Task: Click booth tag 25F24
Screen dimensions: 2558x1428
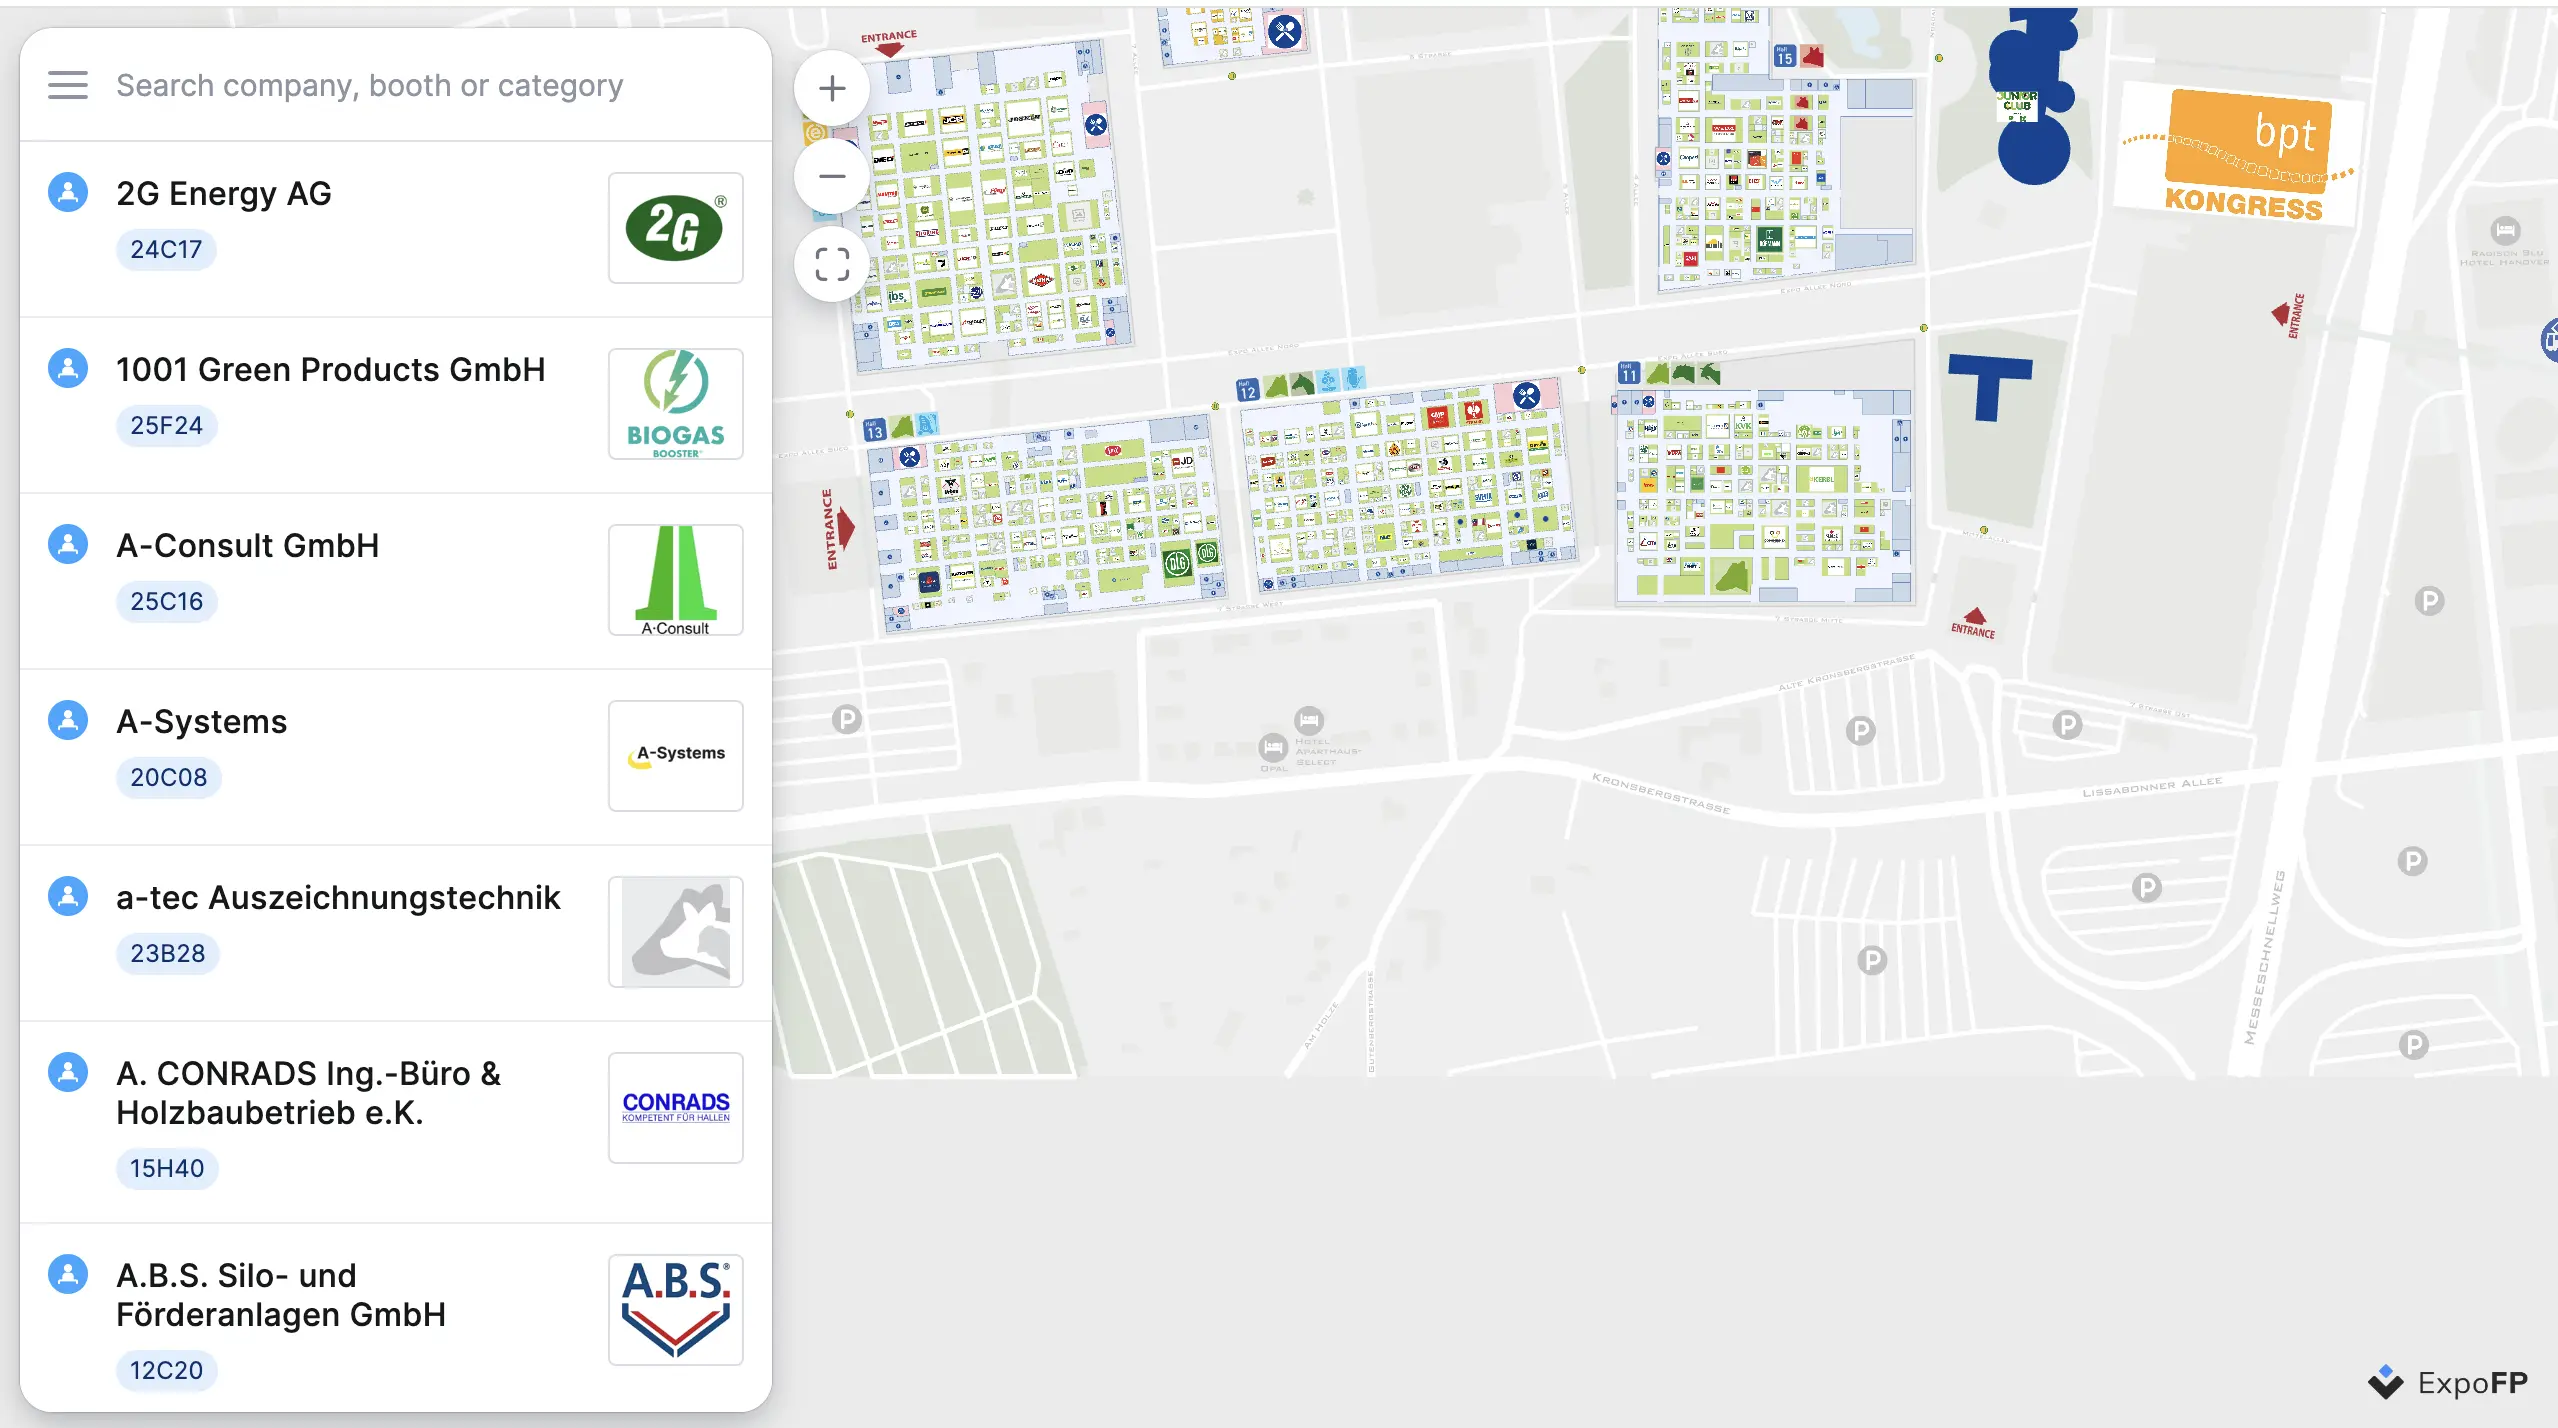Action: tap(166, 425)
